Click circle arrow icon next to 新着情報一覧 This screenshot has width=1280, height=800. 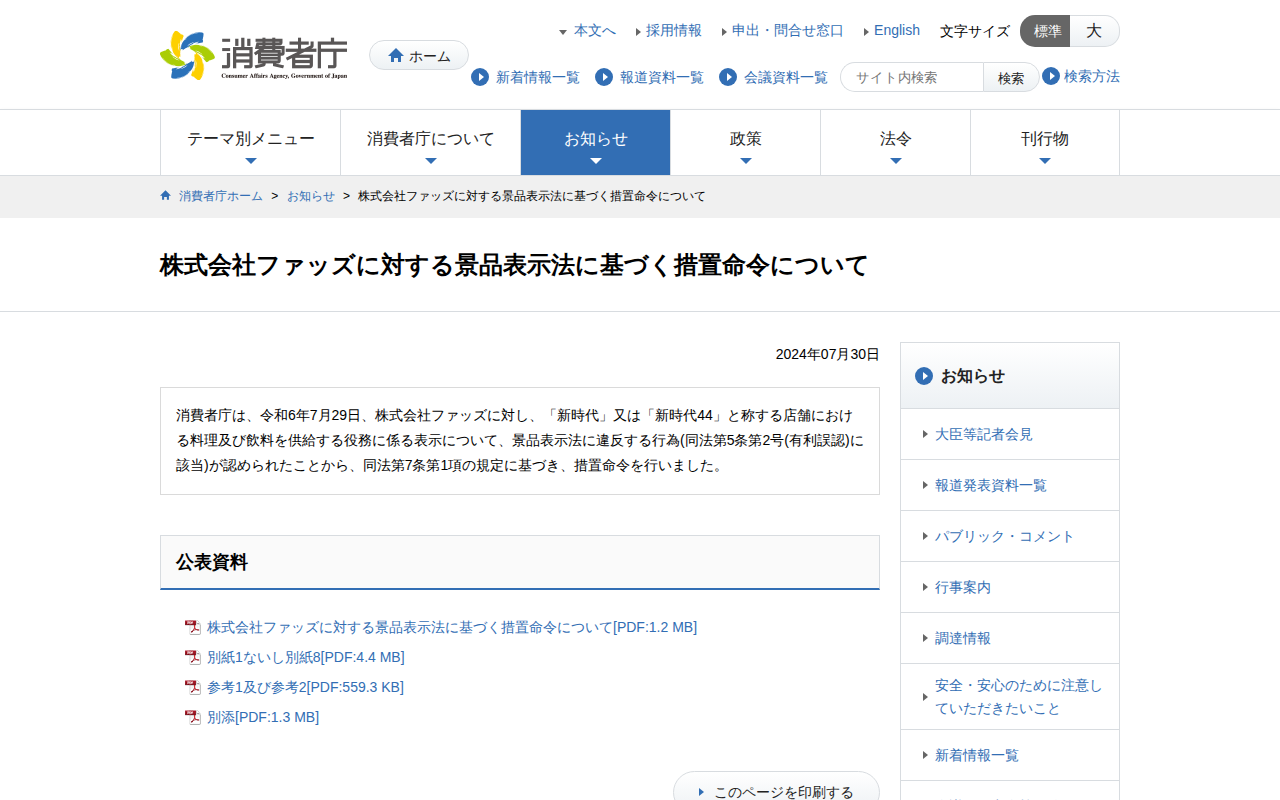480,77
